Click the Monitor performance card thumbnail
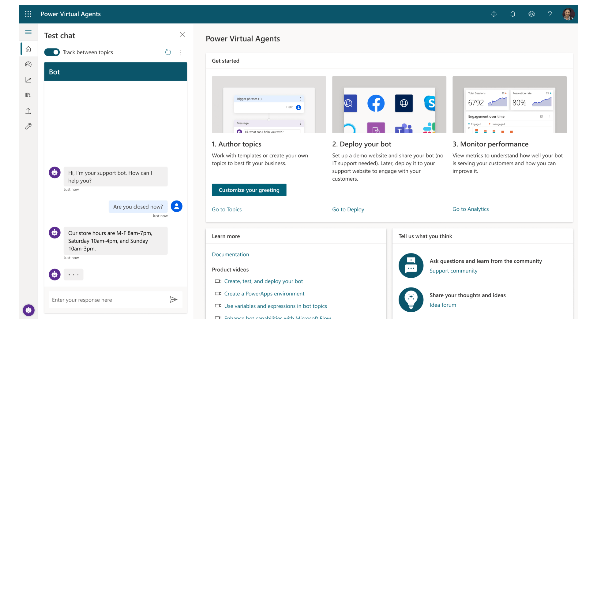 click(510, 104)
